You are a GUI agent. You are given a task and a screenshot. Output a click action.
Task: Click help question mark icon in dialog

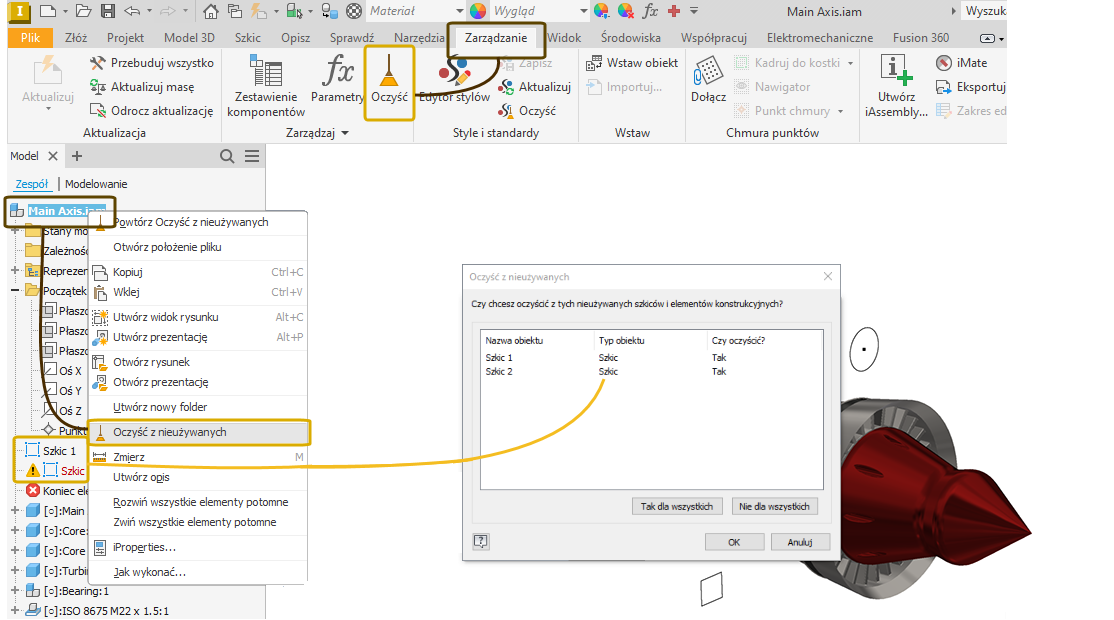(x=481, y=541)
